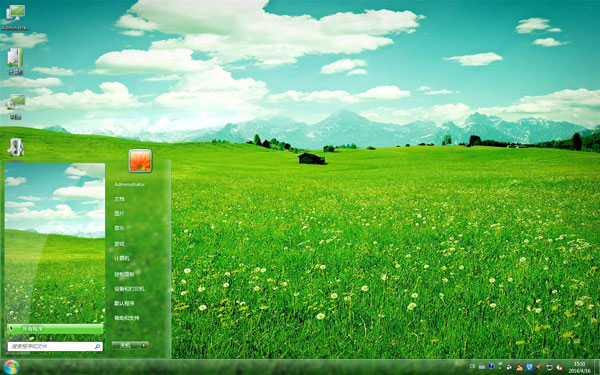Open the 计算机 desktop icon
This screenshot has height=375, width=600.
click(x=15, y=61)
